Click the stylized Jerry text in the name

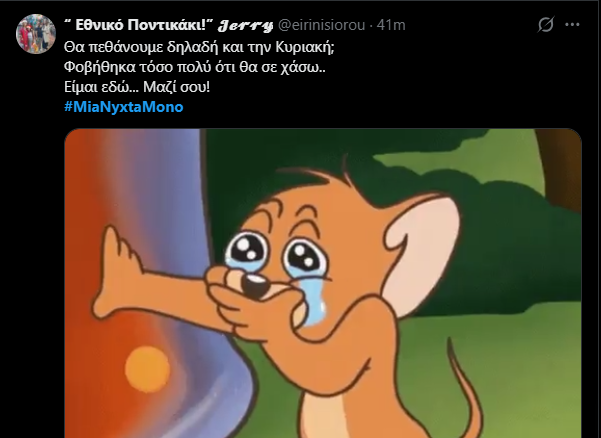click(x=245, y=26)
